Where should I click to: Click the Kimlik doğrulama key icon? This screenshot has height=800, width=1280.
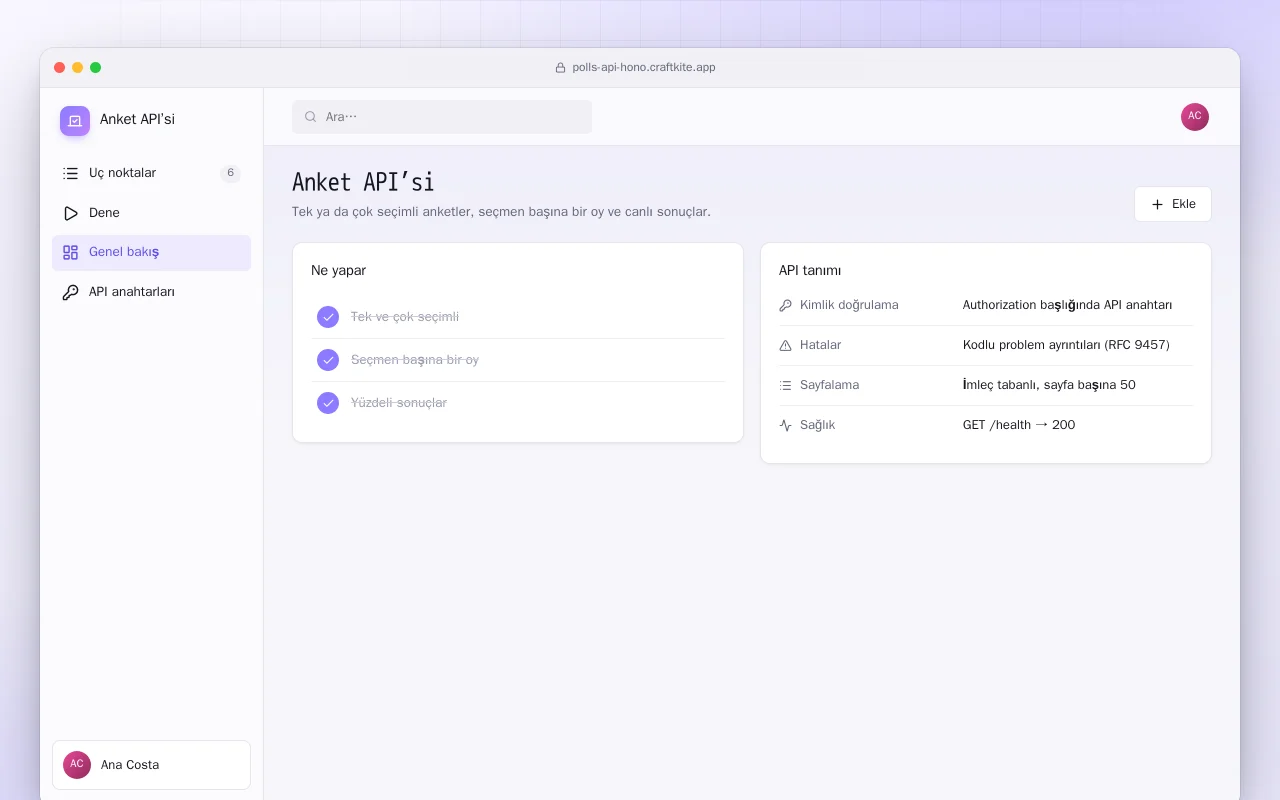coord(785,305)
